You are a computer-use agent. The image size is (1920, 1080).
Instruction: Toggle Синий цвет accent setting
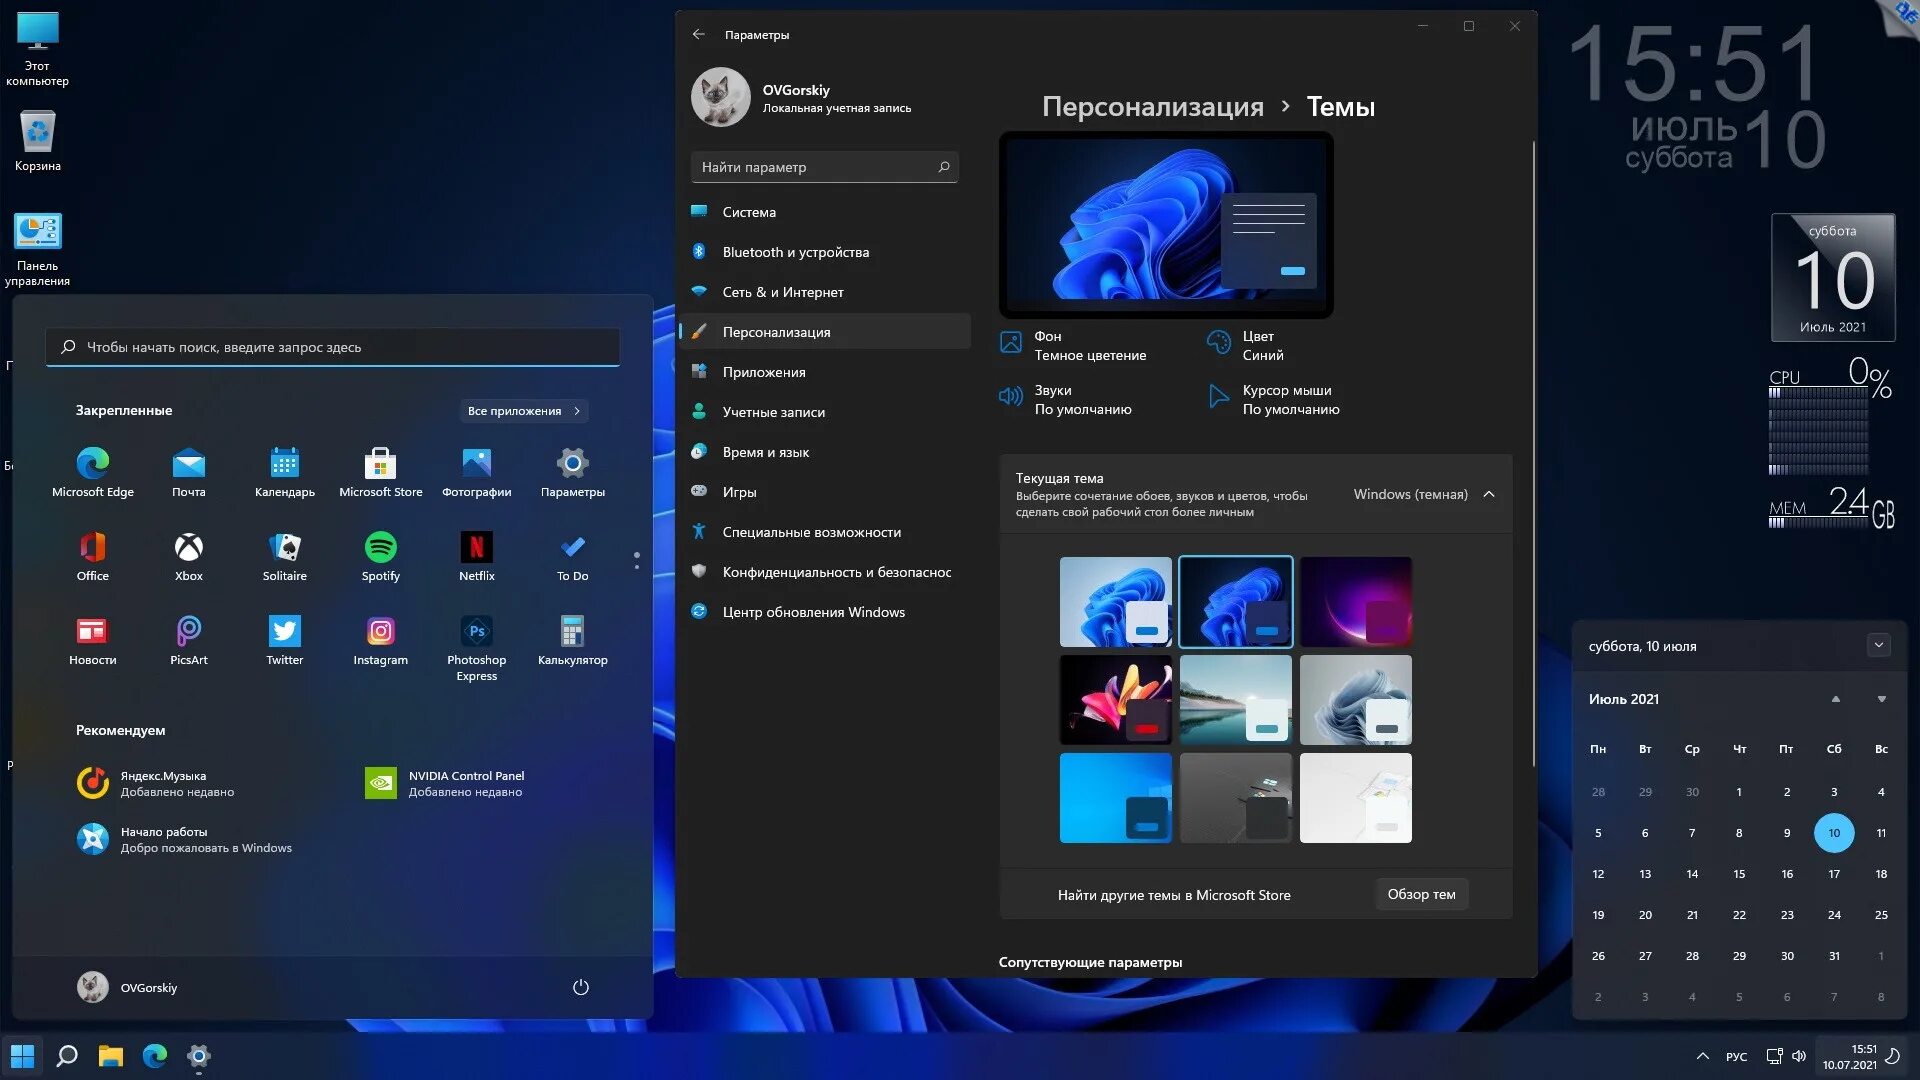point(1259,345)
